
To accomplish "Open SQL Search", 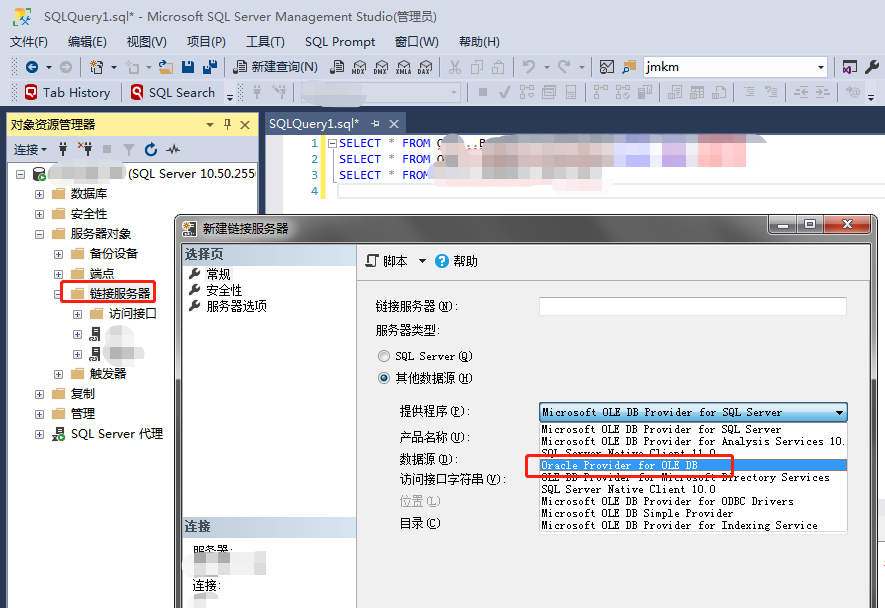I will [x=173, y=93].
